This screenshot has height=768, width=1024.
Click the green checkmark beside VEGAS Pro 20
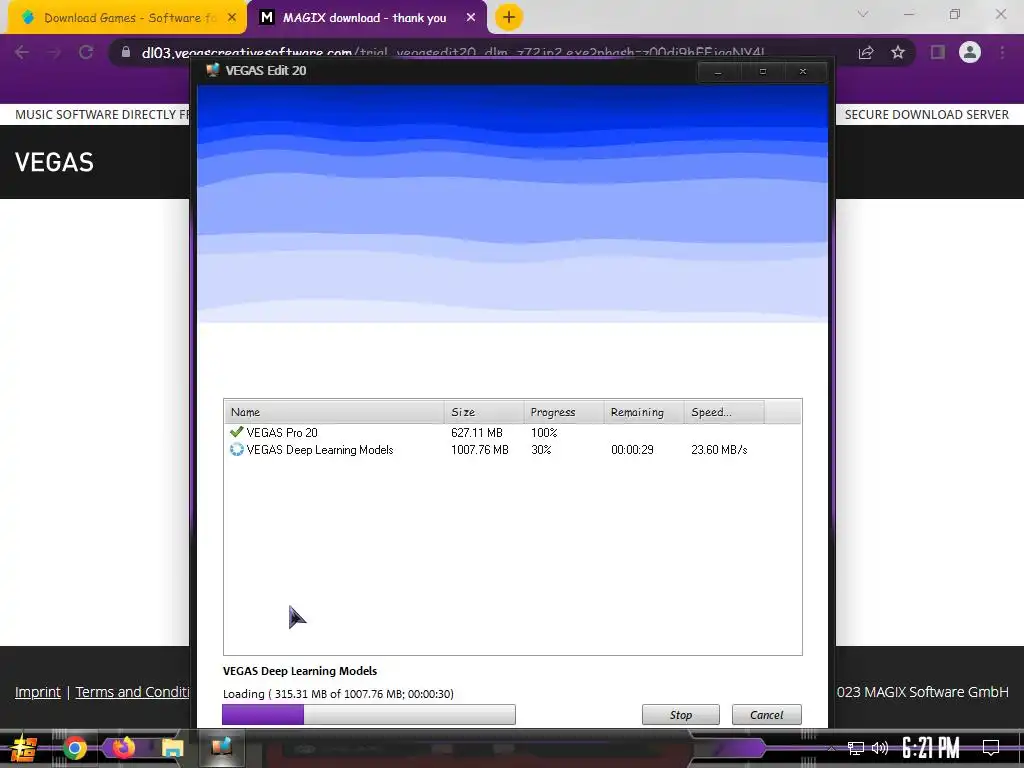[236, 432]
